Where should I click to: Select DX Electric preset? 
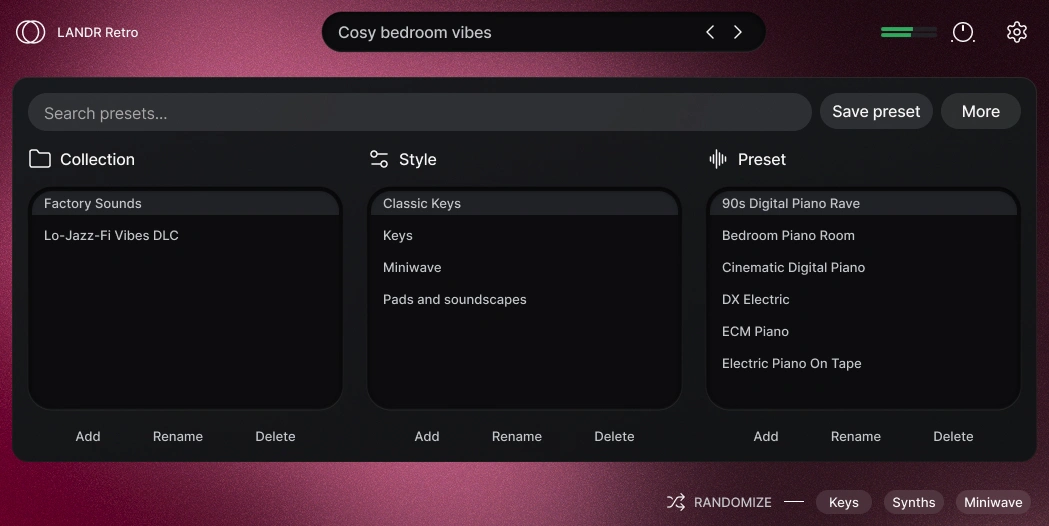863,300
